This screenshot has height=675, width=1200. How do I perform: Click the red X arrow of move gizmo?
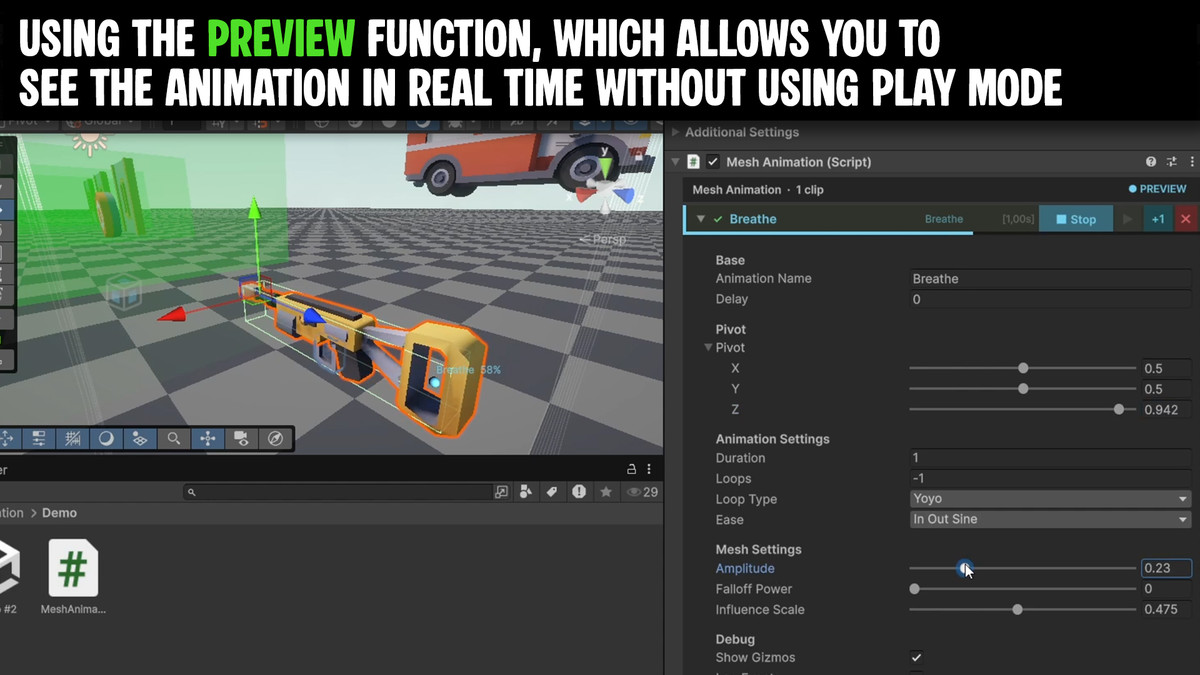pyautogui.click(x=174, y=316)
